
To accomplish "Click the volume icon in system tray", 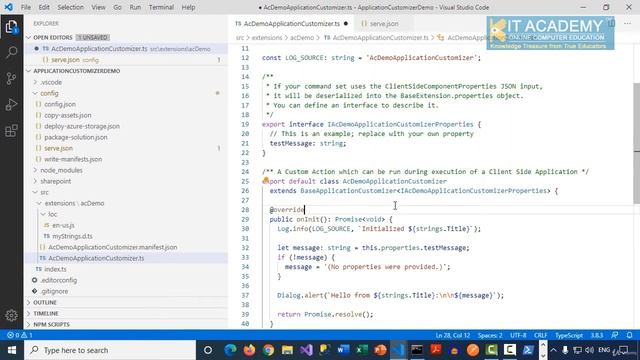I will pyautogui.click(x=589, y=350).
